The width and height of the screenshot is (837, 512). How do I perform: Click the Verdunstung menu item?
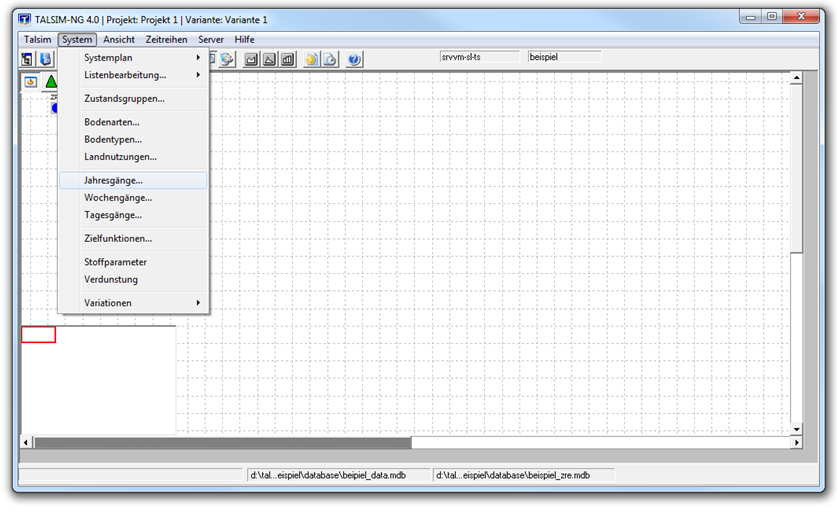(x=111, y=280)
